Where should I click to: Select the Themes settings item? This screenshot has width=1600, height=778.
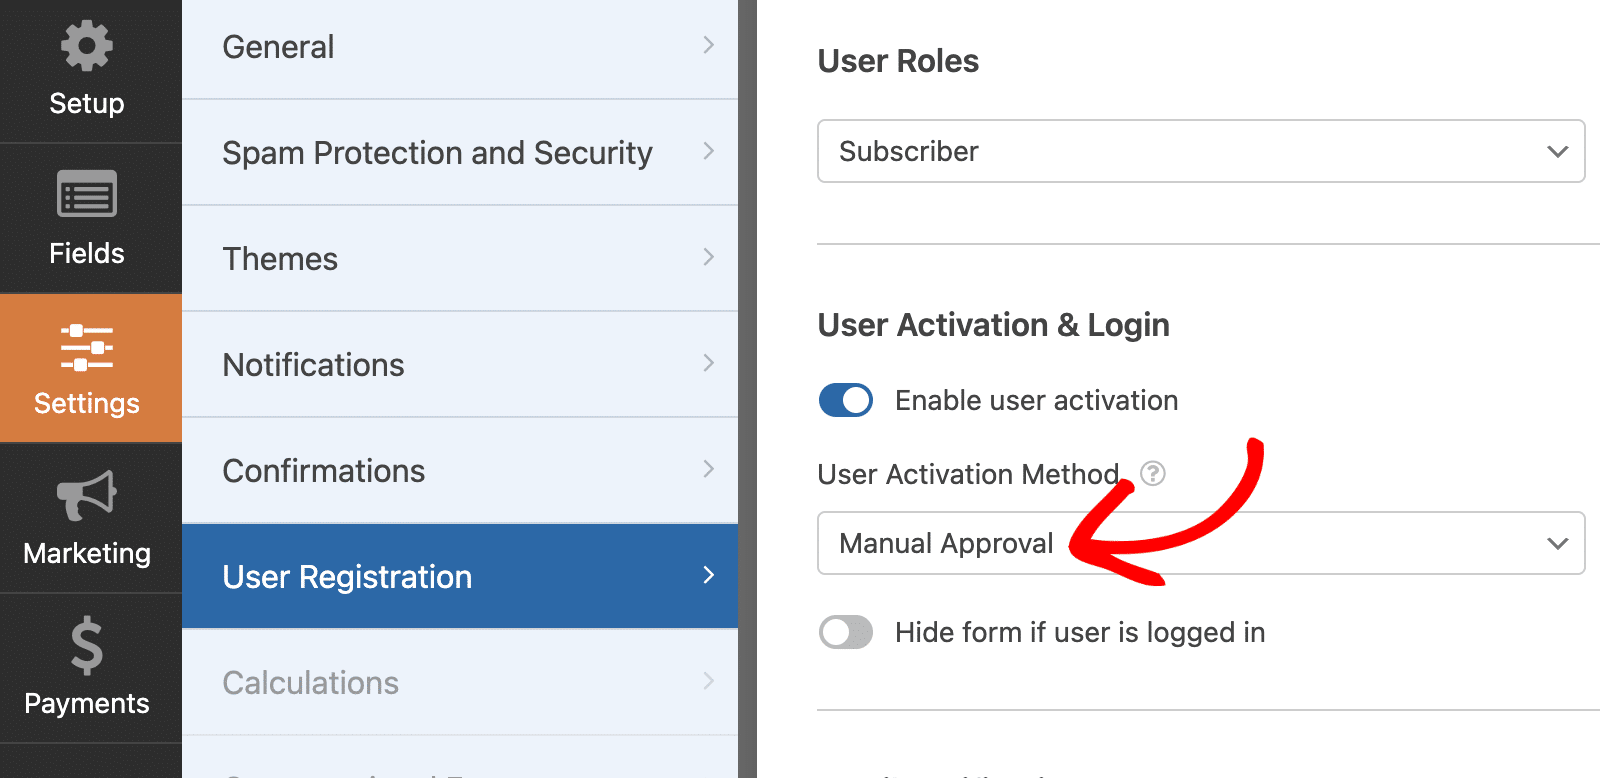click(460, 259)
